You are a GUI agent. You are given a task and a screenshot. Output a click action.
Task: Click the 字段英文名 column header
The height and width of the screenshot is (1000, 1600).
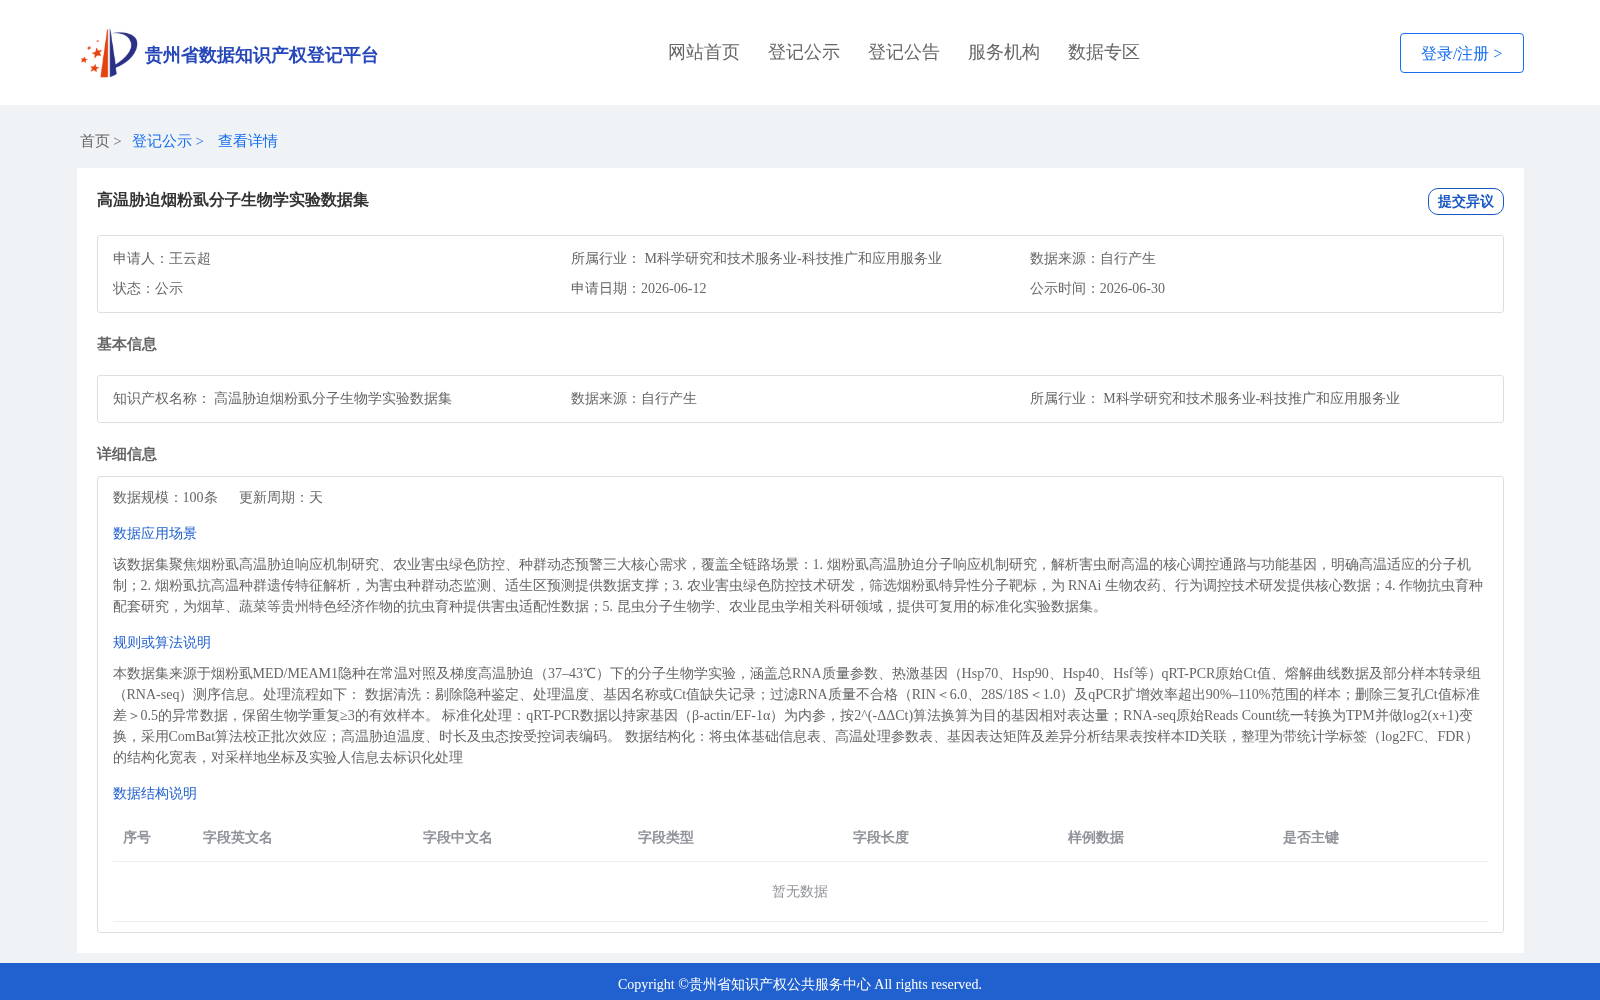238,837
